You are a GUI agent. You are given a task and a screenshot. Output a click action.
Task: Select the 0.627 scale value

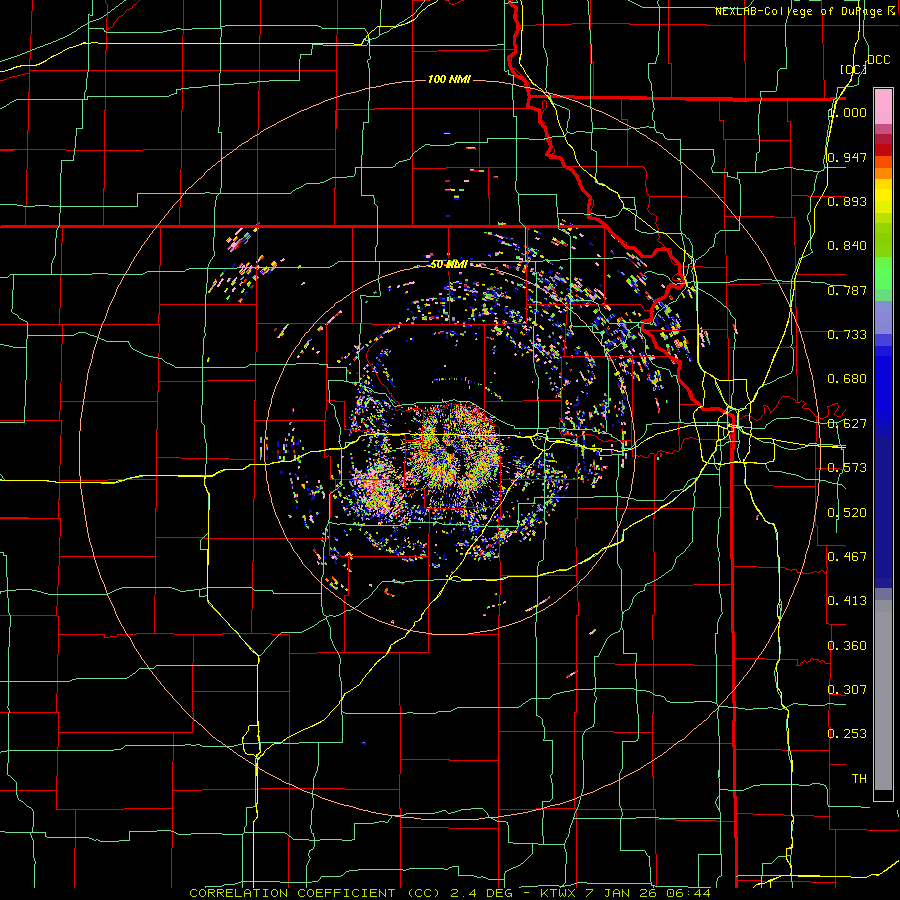click(x=847, y=424)
